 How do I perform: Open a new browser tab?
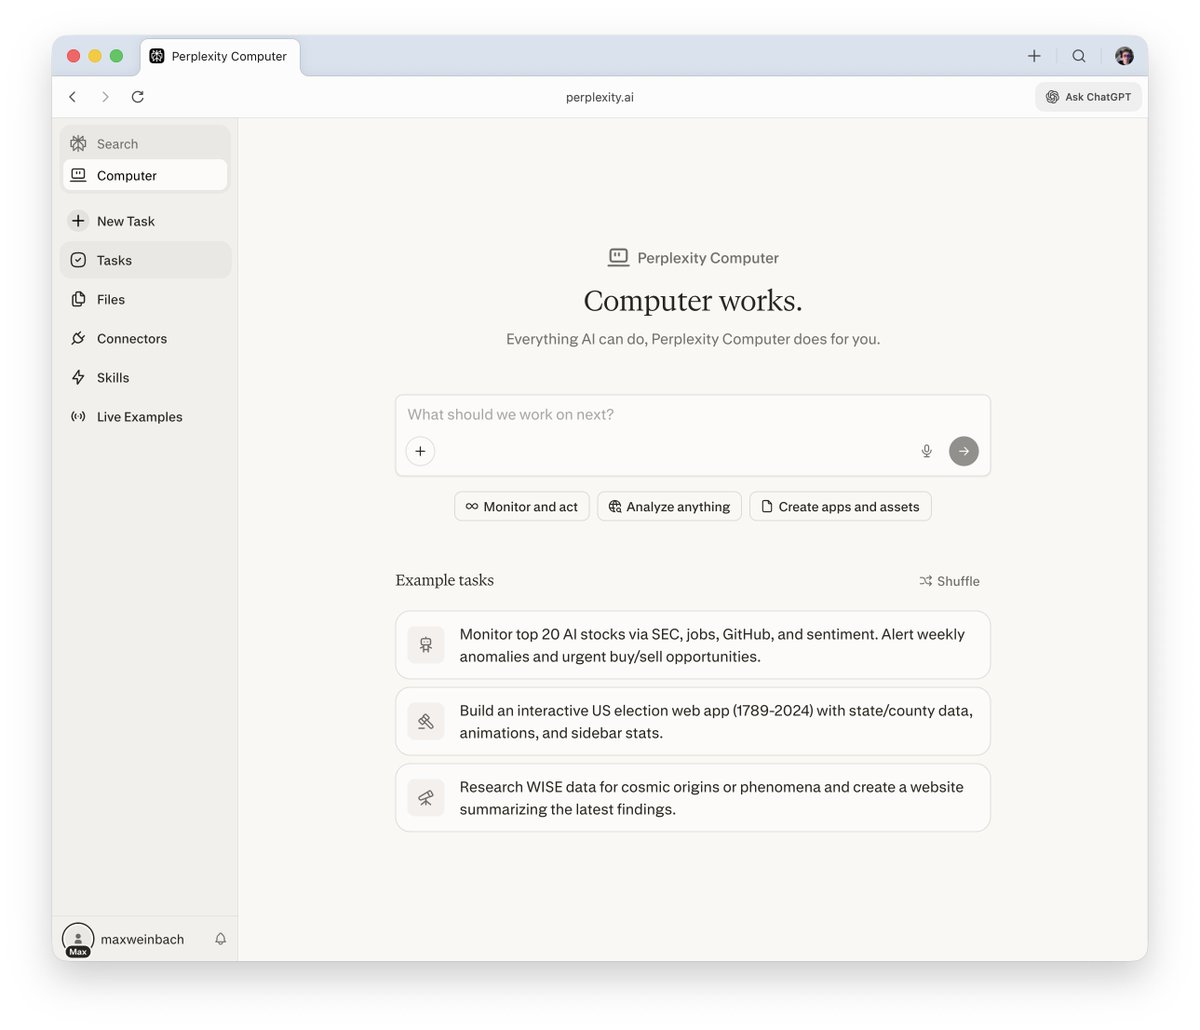pos(1034,56)
